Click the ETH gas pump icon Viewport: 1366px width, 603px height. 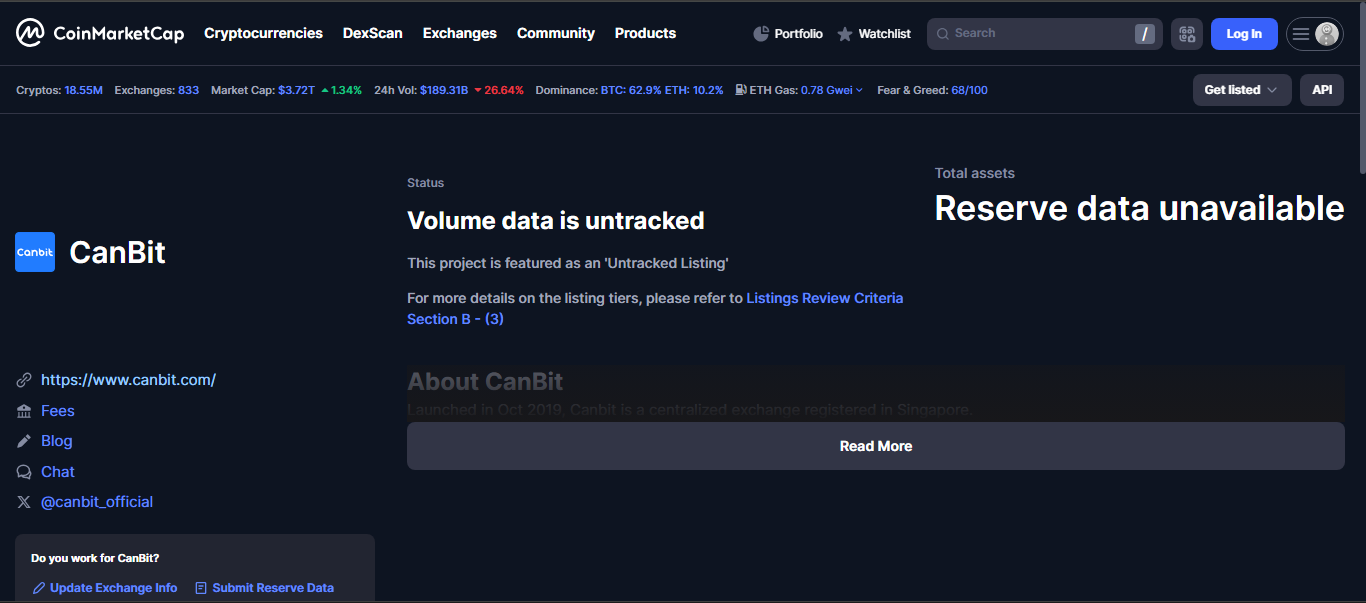click(x=741, y=90)
